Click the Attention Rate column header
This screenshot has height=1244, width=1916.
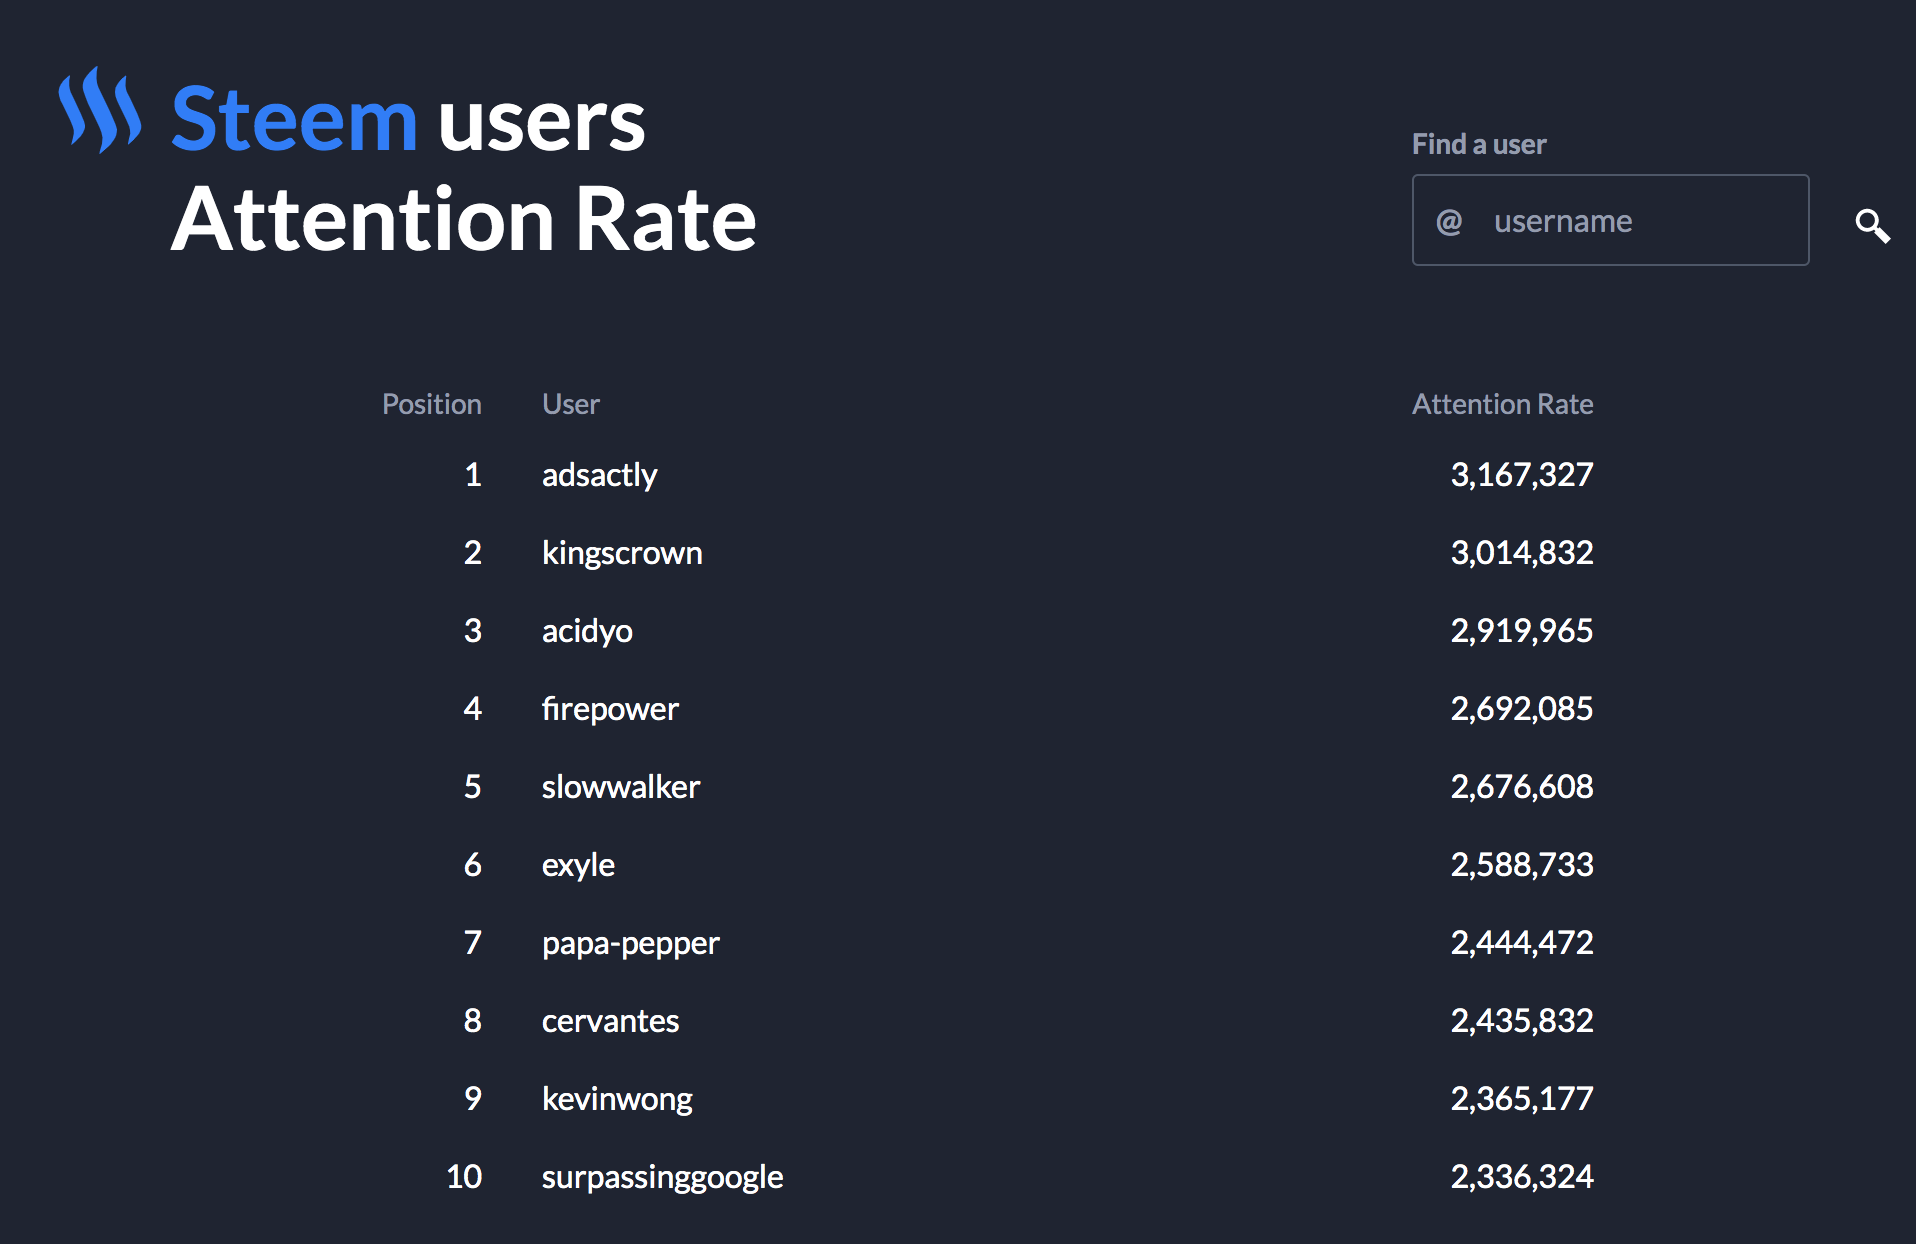tap(1502, 404)
